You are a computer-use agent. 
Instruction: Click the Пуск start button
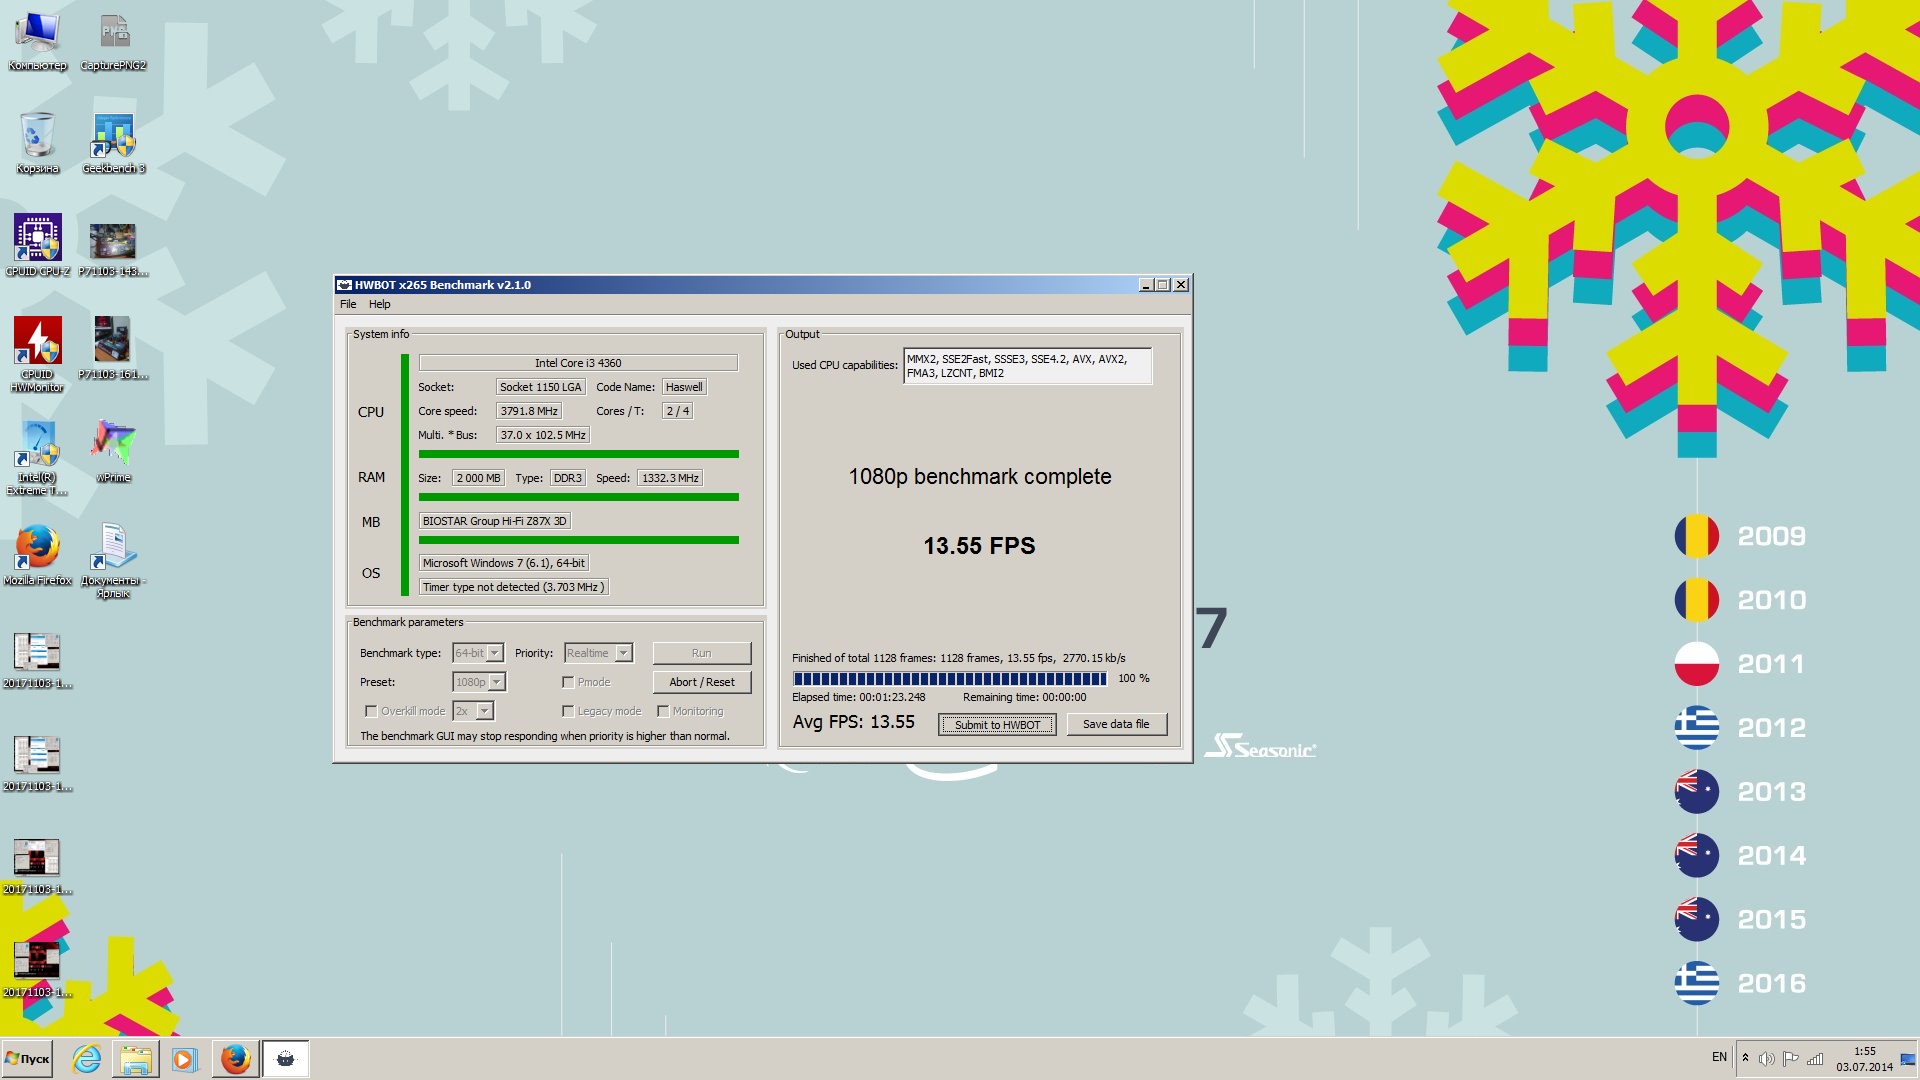[27, 1059]
